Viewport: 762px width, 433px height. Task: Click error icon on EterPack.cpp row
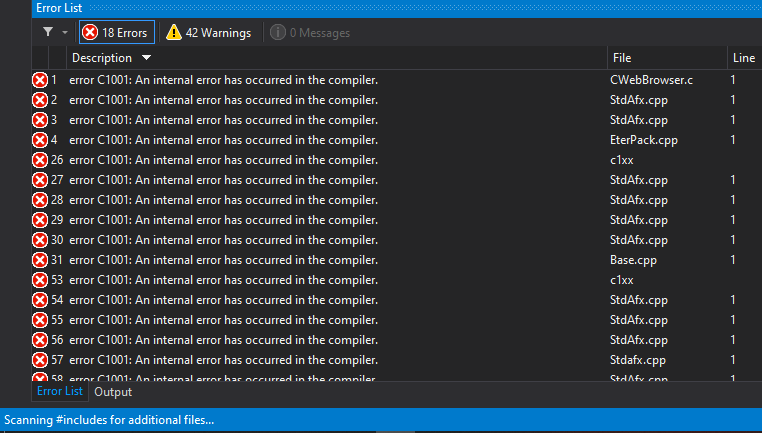(x=40, y=140)
